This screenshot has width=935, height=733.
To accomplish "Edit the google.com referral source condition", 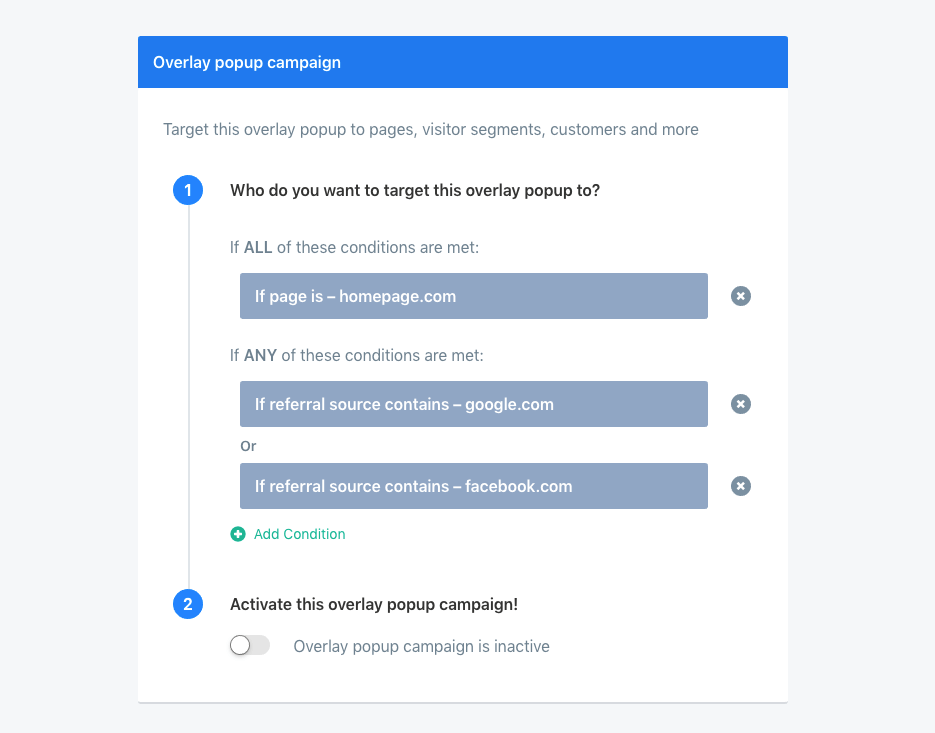I will [x=473, y=404].
